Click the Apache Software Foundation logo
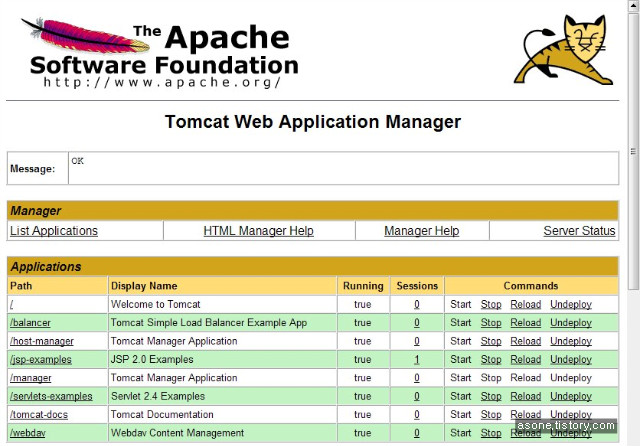The height and width of the screenshot is (446, 640). pyautogui.click(x=160, y=53)
